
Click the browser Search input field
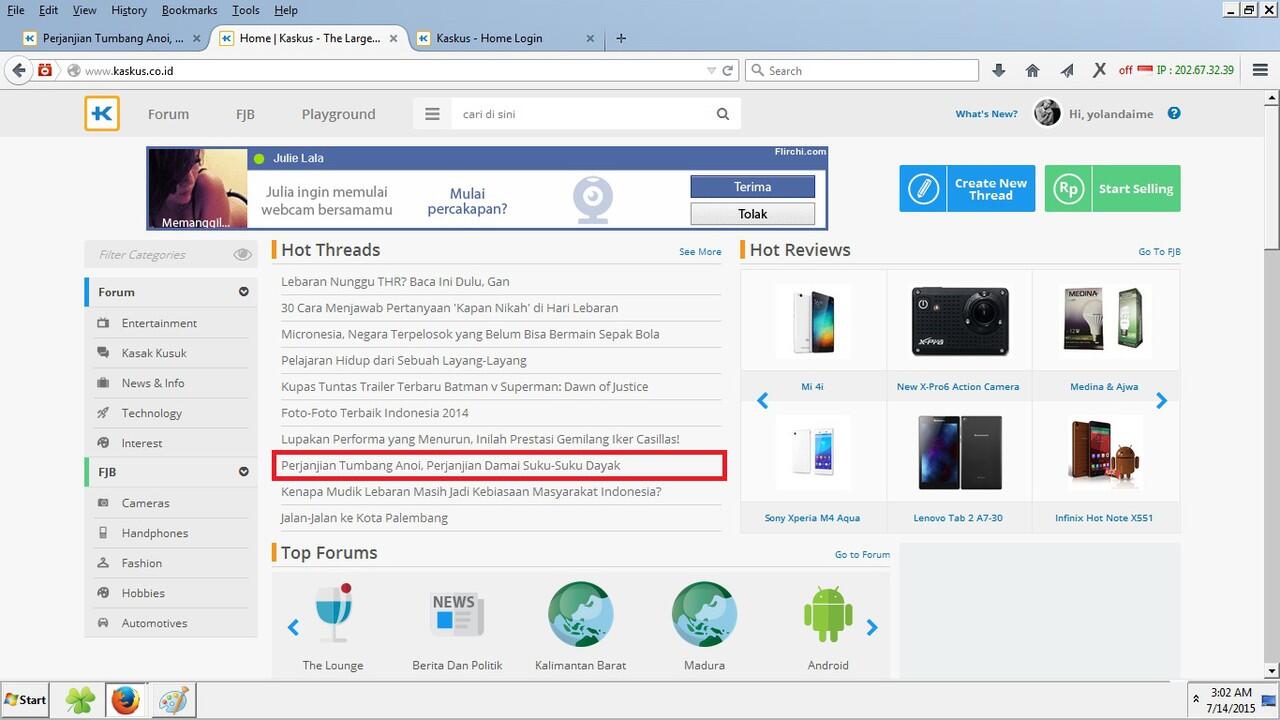(862, 70)
